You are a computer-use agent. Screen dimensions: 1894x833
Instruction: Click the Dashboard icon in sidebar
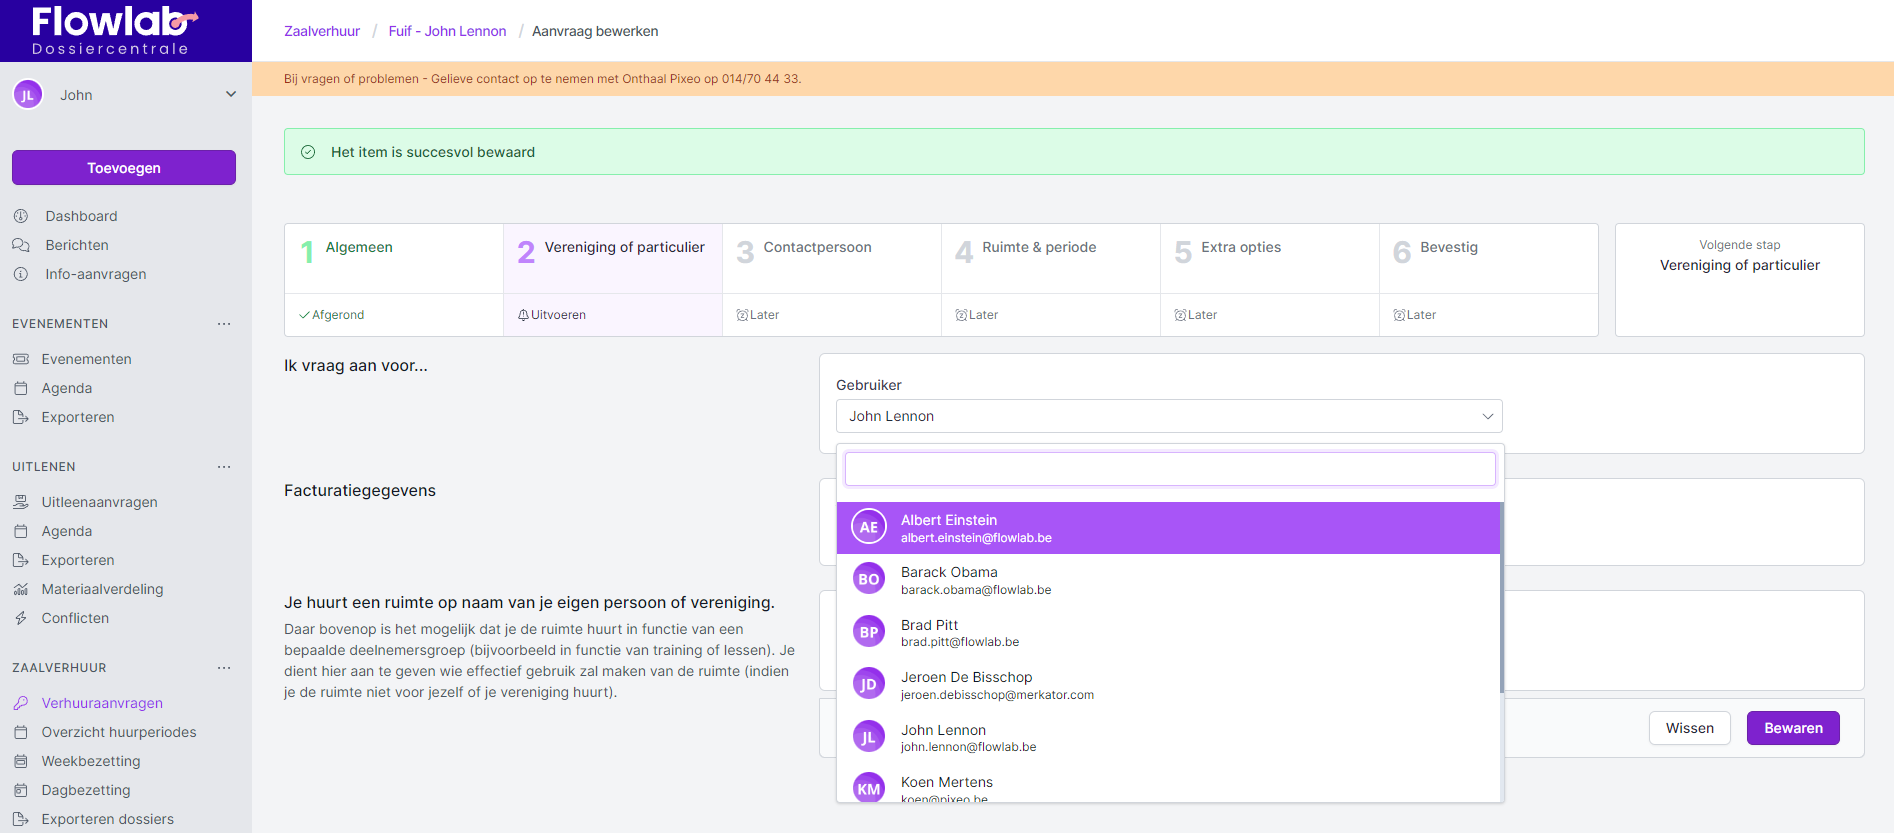(21, 216)
